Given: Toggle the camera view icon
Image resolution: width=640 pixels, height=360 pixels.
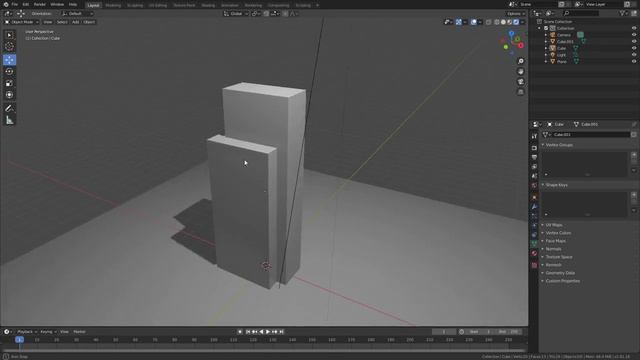Looking at the screenshot, I should 521,82.
